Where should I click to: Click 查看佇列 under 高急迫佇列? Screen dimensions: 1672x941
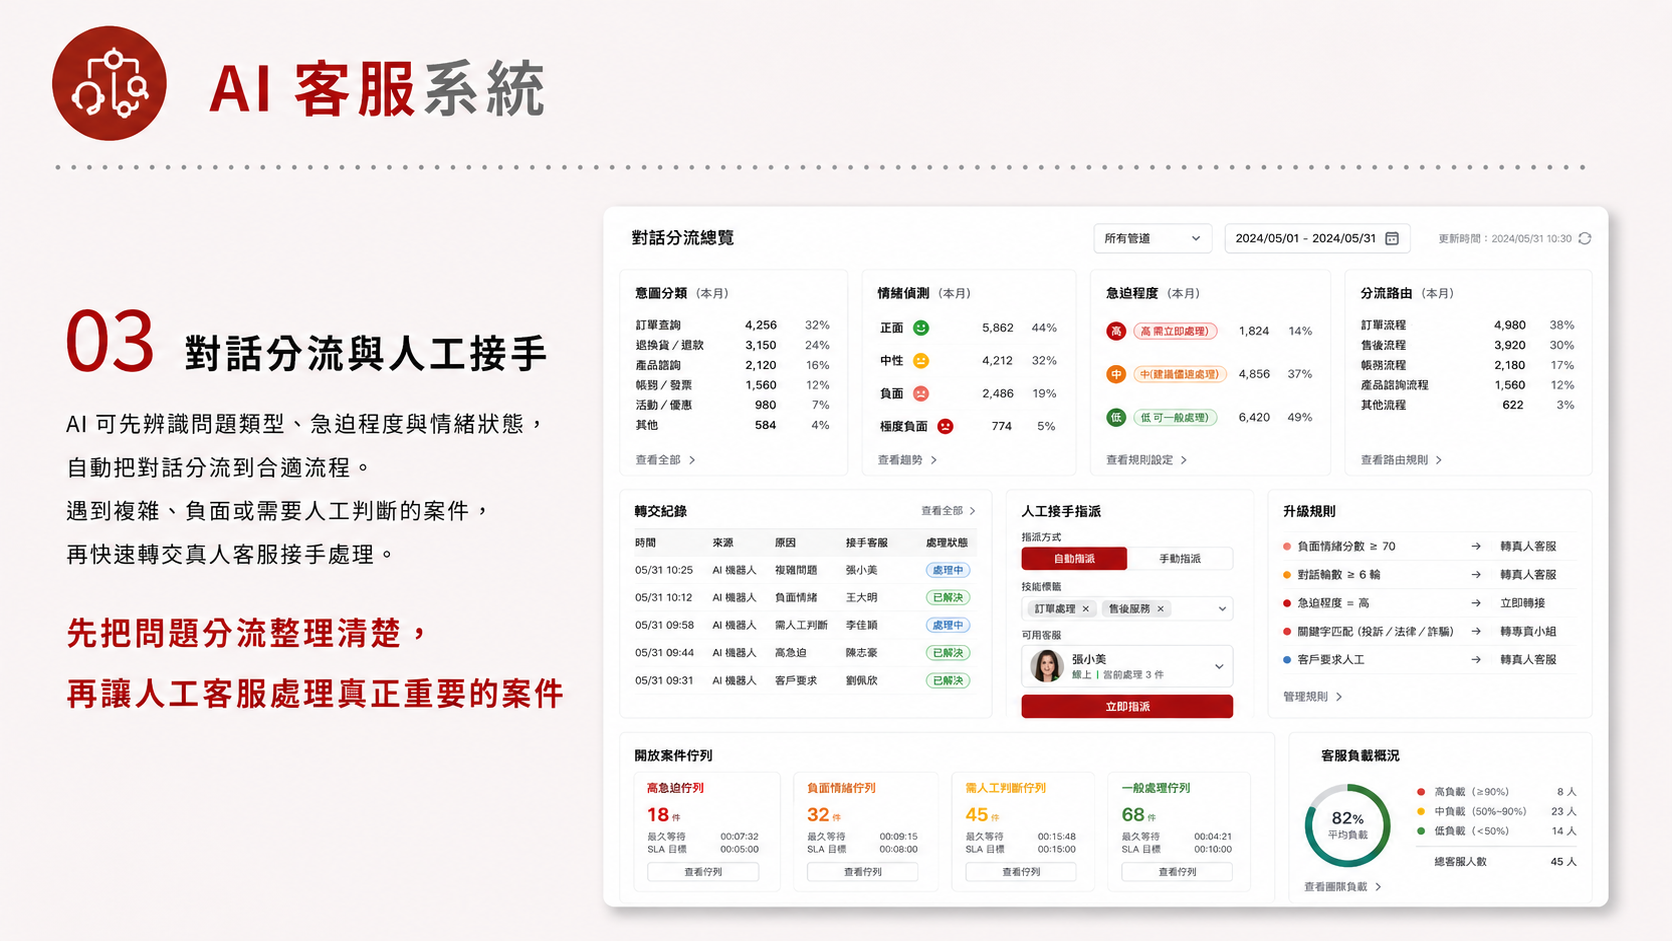coord(703,872)
